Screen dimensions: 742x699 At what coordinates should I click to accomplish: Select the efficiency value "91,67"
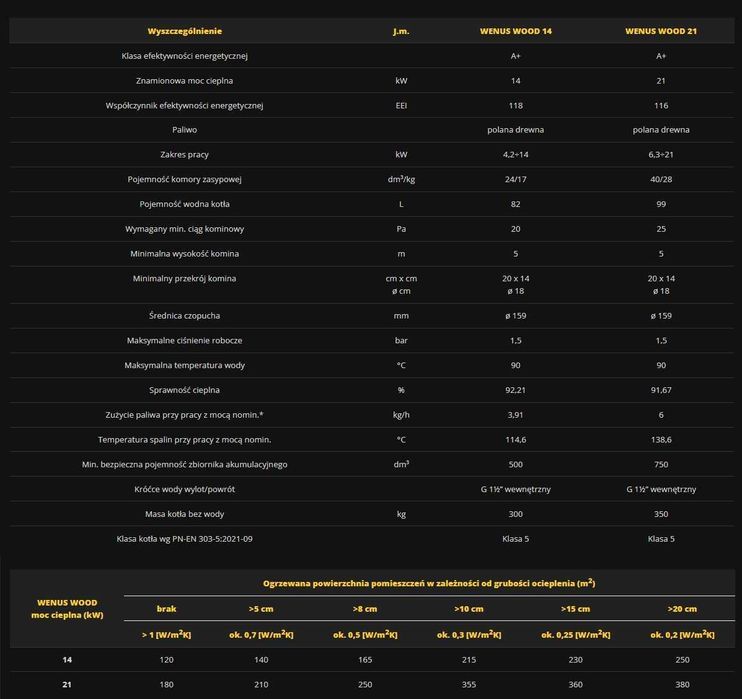point(661,390)
